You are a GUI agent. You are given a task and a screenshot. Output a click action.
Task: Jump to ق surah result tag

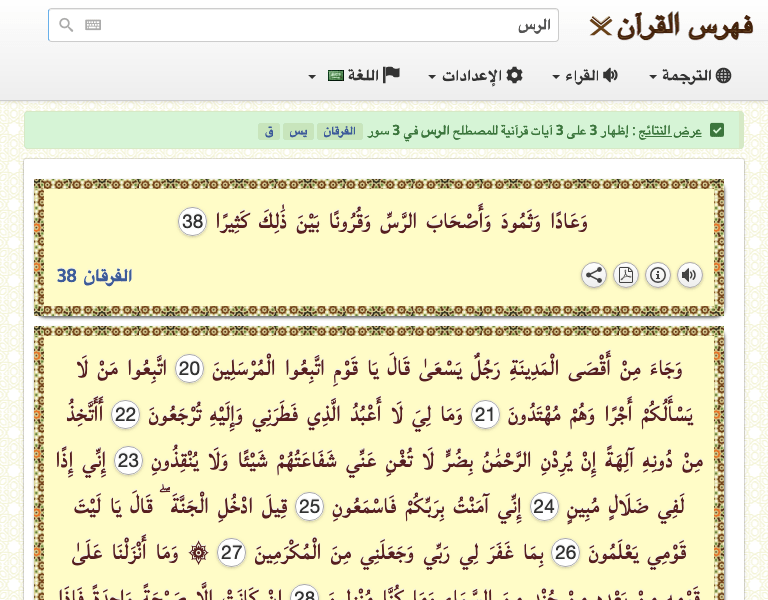click(x=269, y=132)
